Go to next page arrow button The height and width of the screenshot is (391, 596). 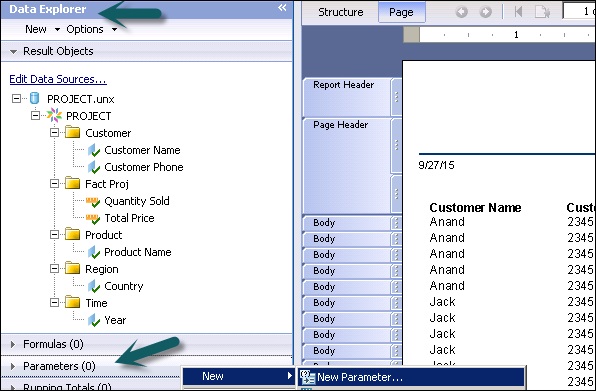[x=485, y=12]
